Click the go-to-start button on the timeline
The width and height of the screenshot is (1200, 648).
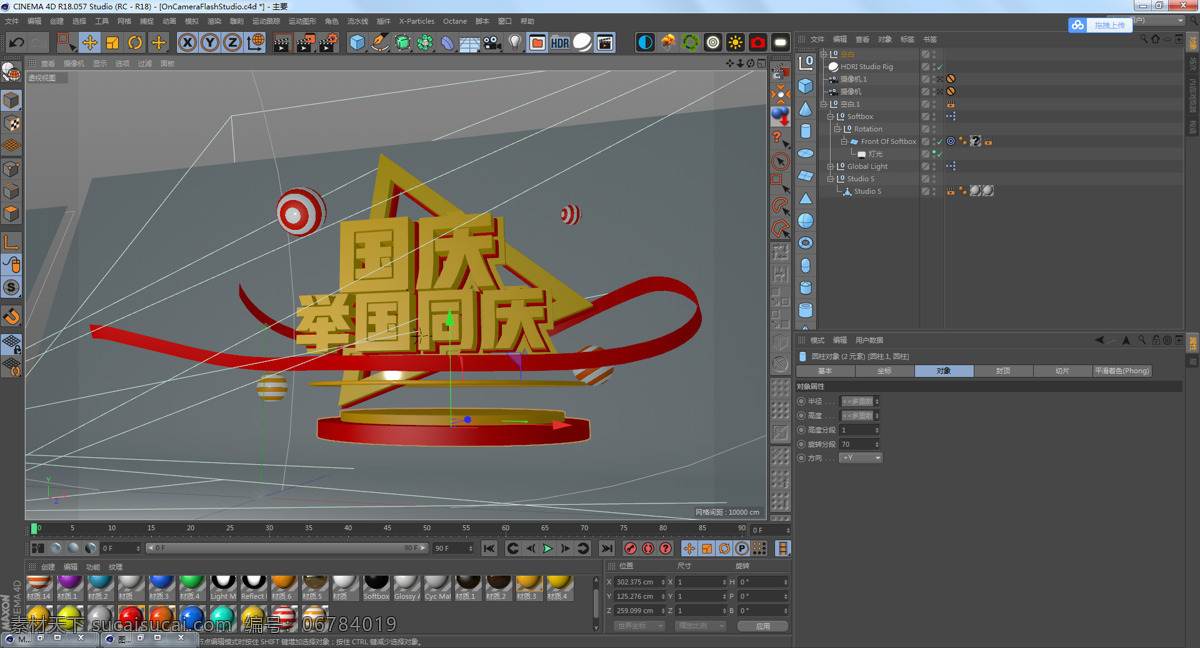click(489, 548)
